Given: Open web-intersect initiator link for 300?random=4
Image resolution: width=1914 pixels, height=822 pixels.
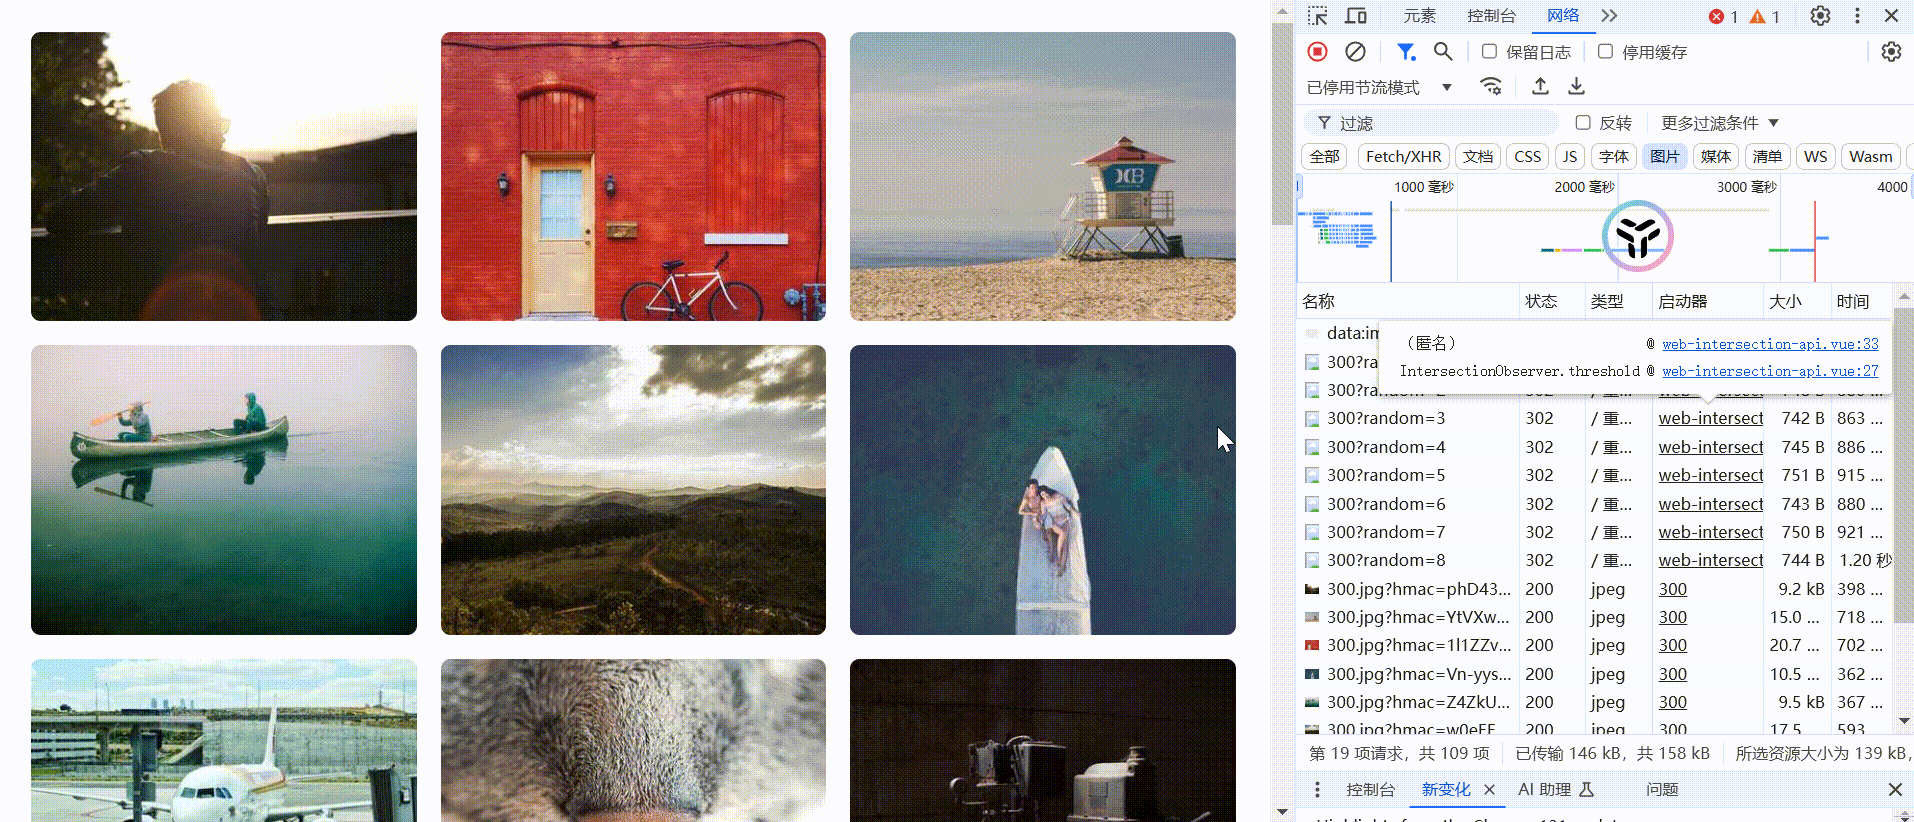Looking at the screenshot, I should tap(1710, 447).
